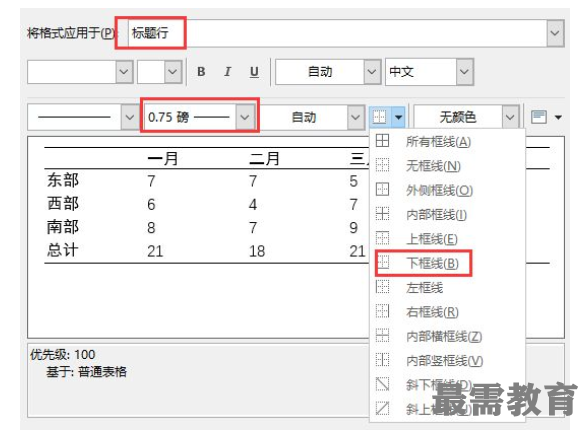Click the bottom border icon
The height and width of the screenshot is (439, 584).
tap(383, 263)
